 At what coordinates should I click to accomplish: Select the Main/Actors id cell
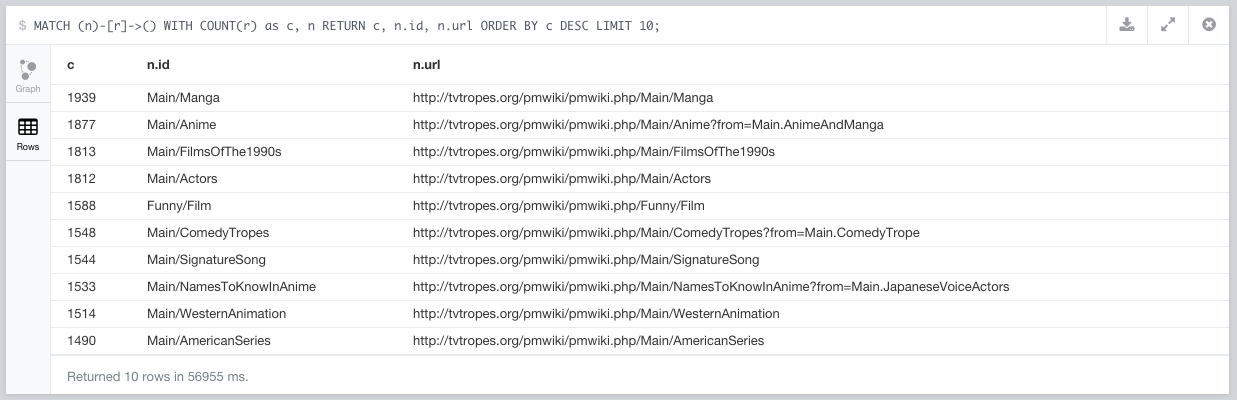pyautogui.click(x=182, y=179)
